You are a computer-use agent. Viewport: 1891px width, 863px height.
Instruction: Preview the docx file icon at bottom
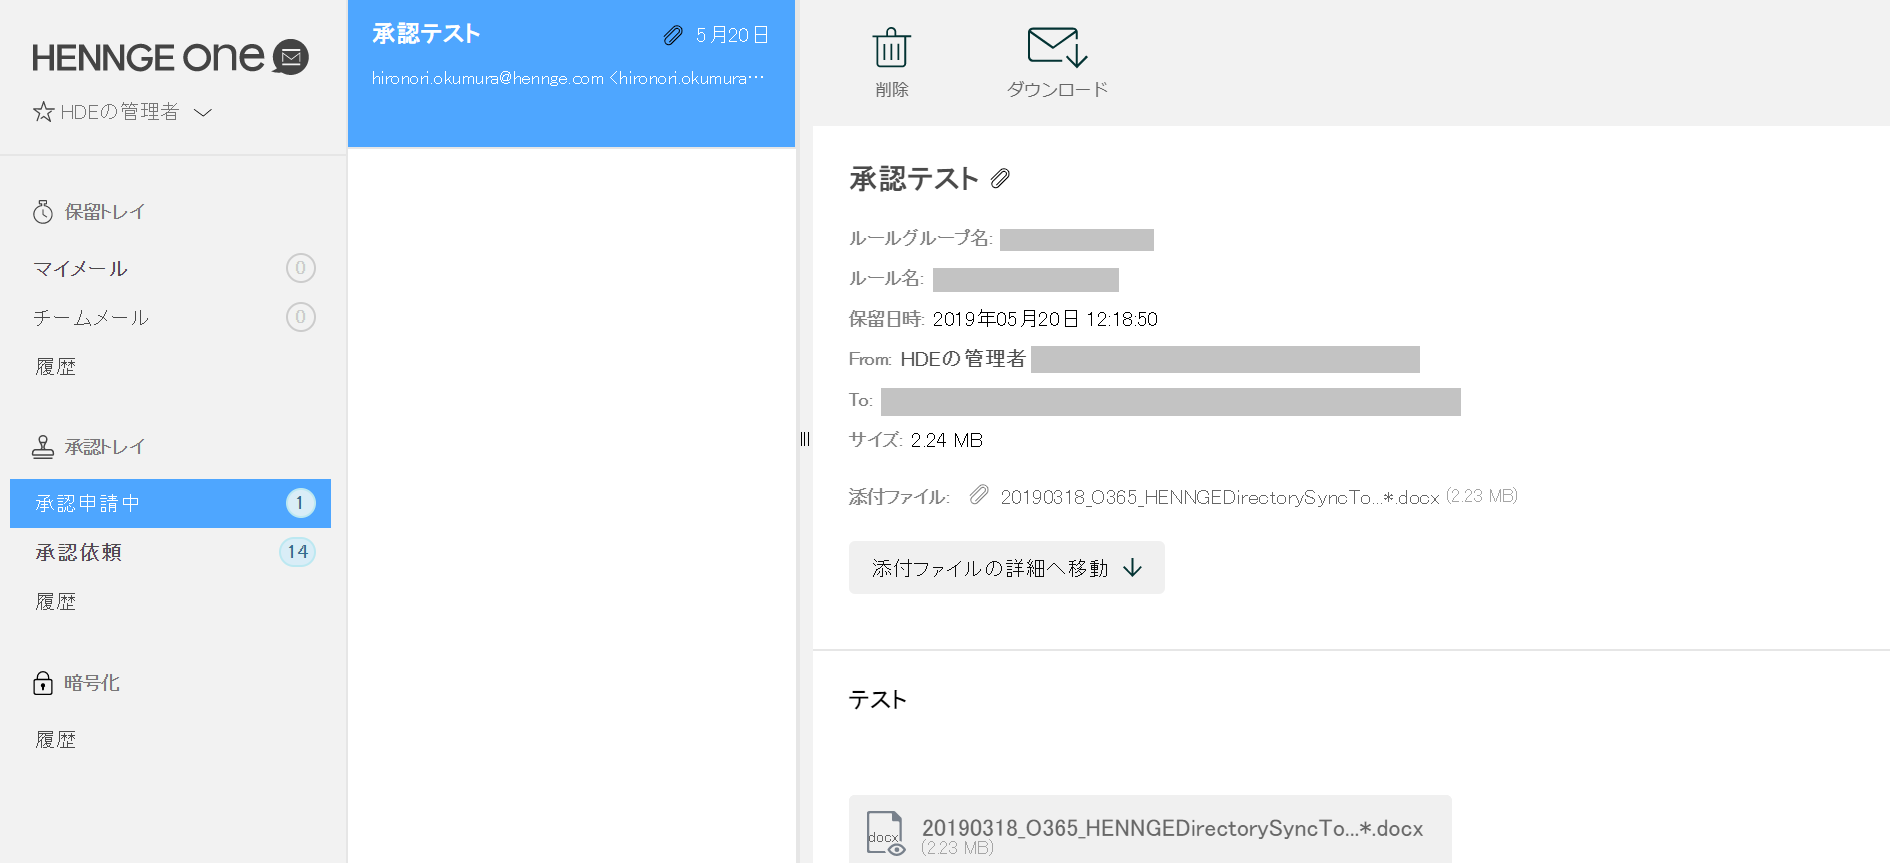coord(885,833)
